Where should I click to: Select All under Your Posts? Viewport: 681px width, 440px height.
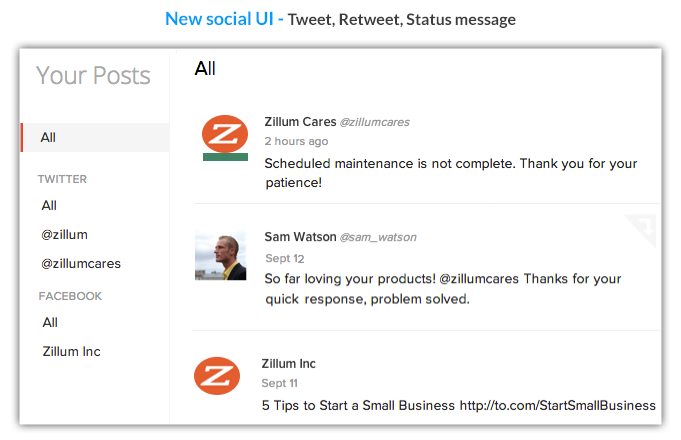point(95,138)
